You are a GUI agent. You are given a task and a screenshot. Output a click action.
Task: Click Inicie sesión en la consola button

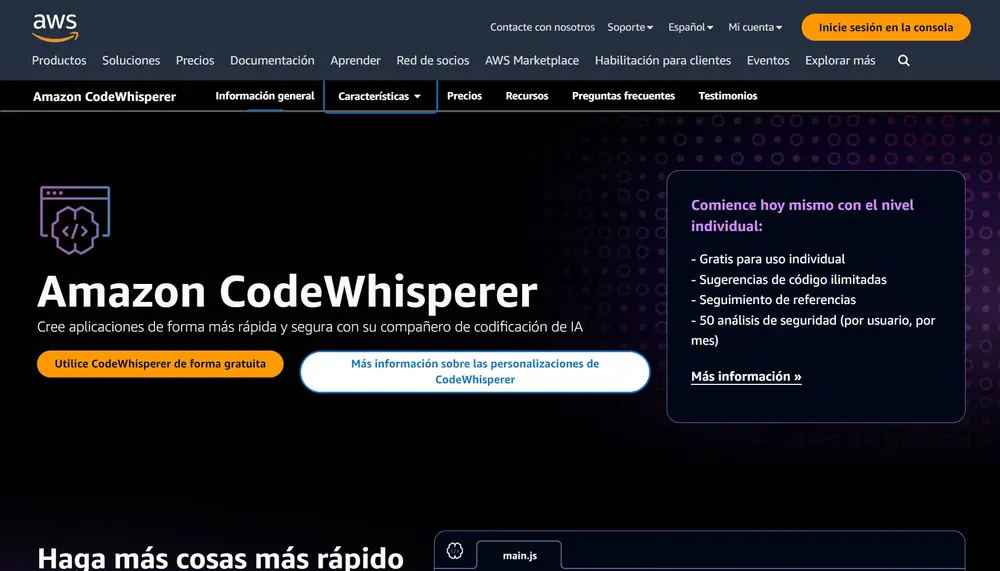(886, 27)
